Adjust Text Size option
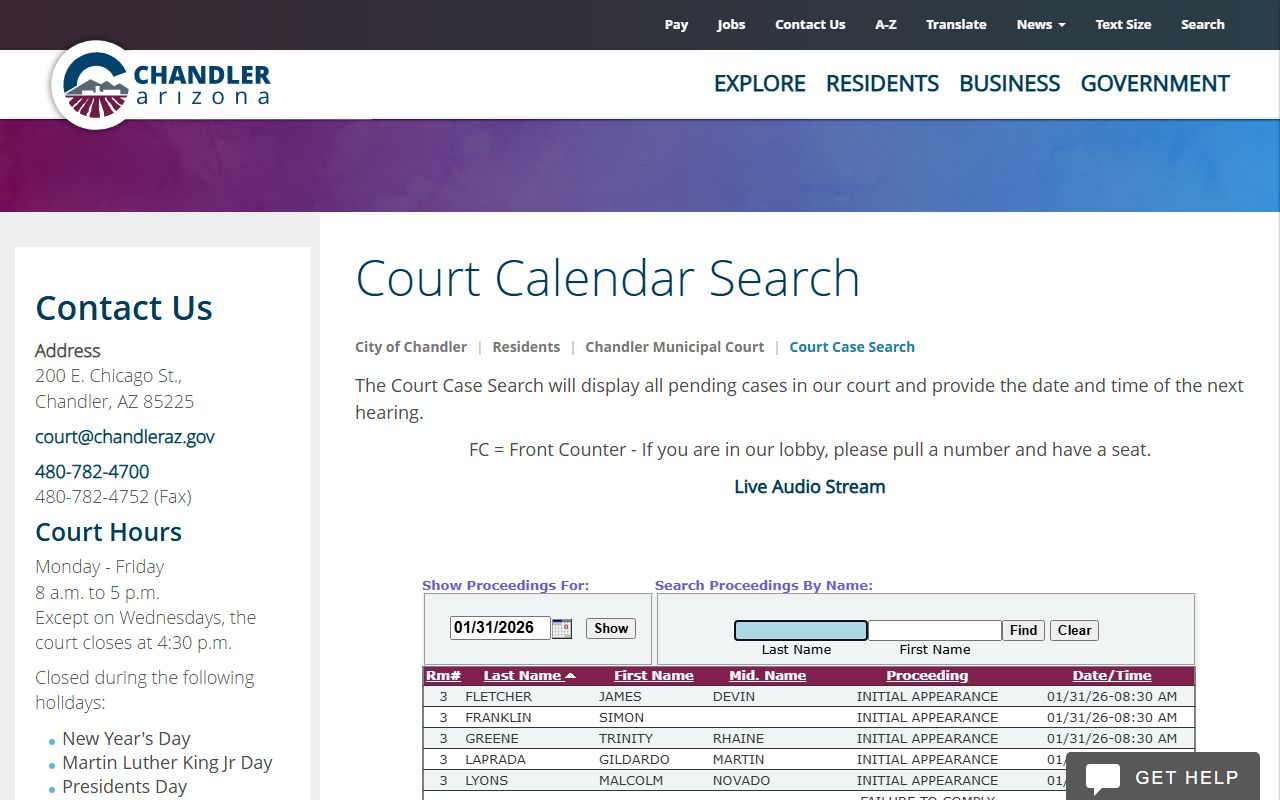1280x800 pixels. 1123,25
